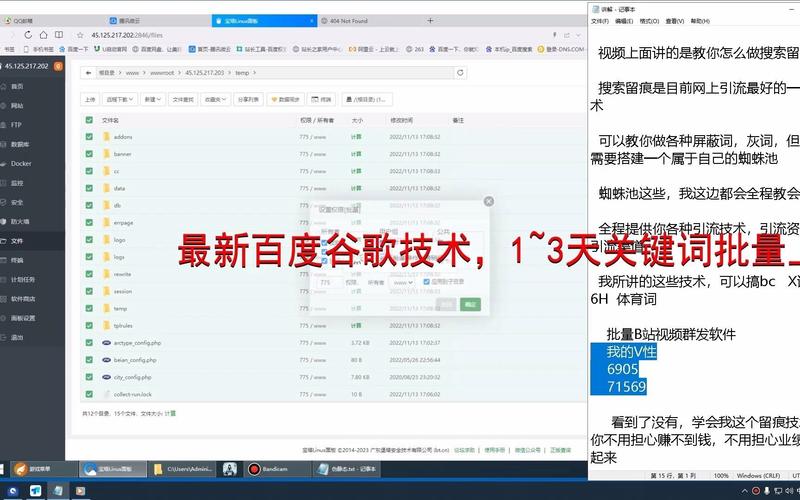Open the Edit menu in Notepad

tap(623, 21)
